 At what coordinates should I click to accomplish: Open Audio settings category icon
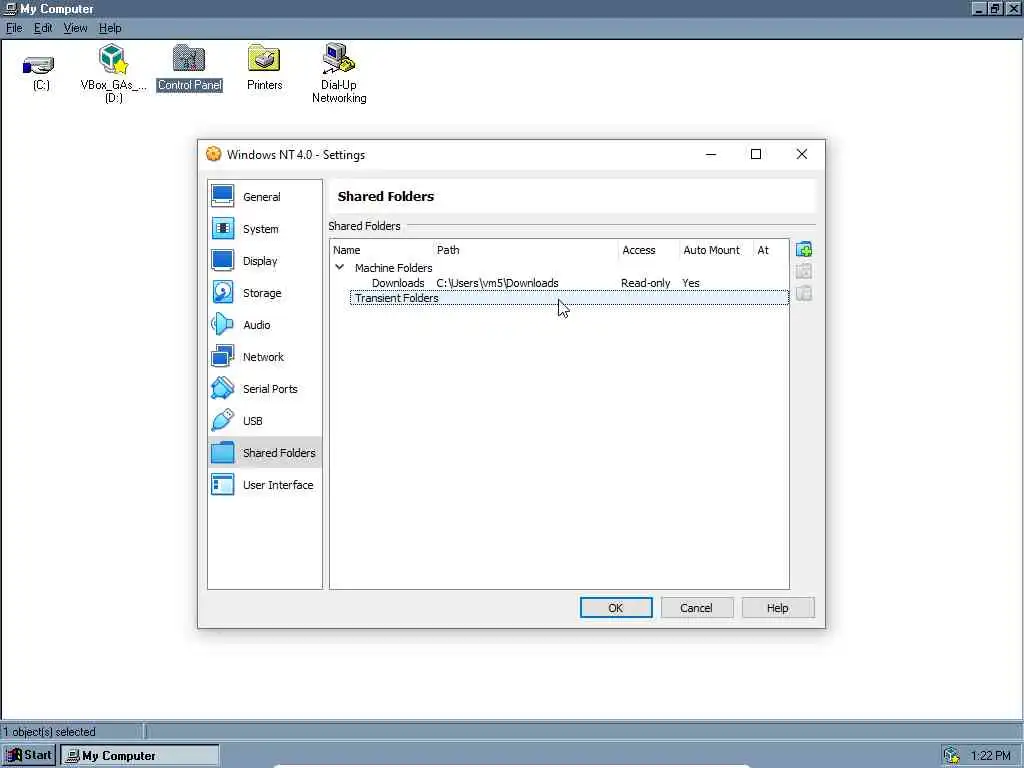point(223,325)
